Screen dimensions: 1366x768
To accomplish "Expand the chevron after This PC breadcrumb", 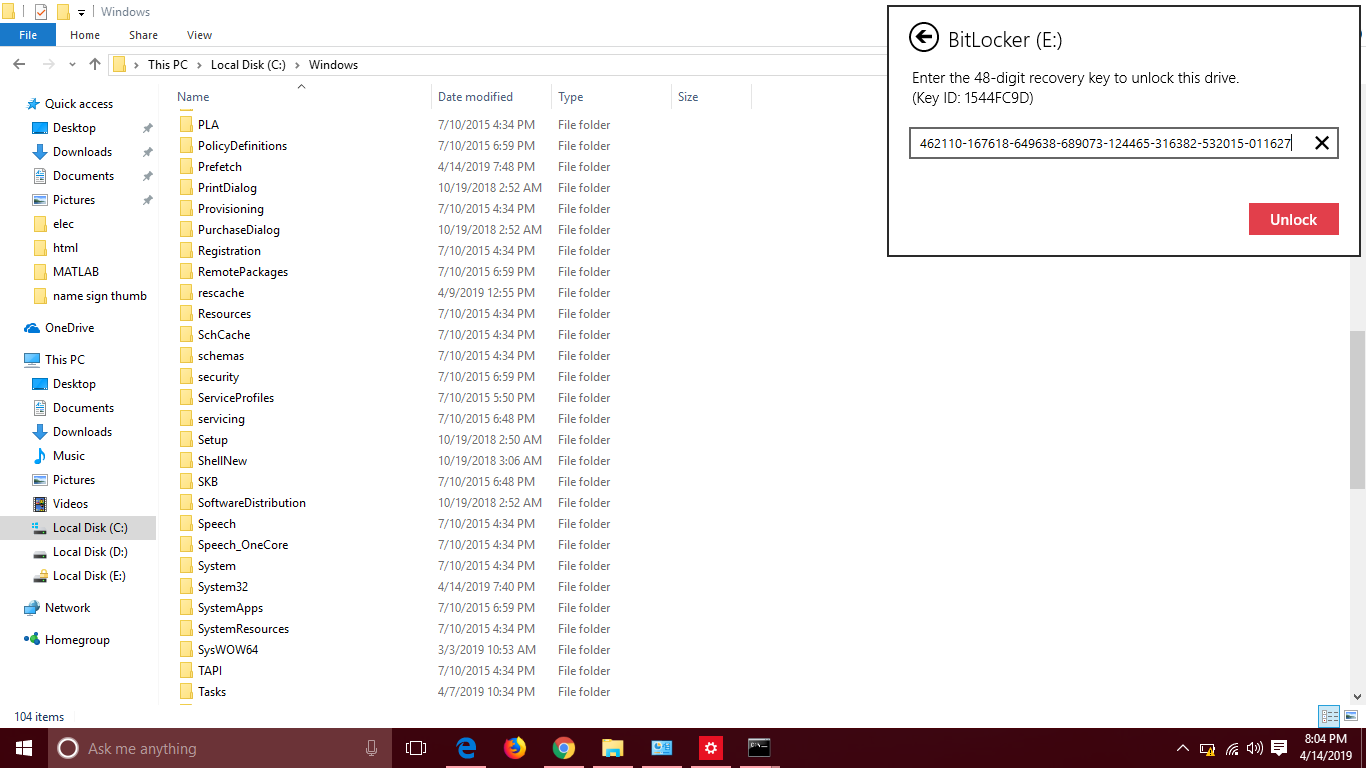I will click(199, 64).
